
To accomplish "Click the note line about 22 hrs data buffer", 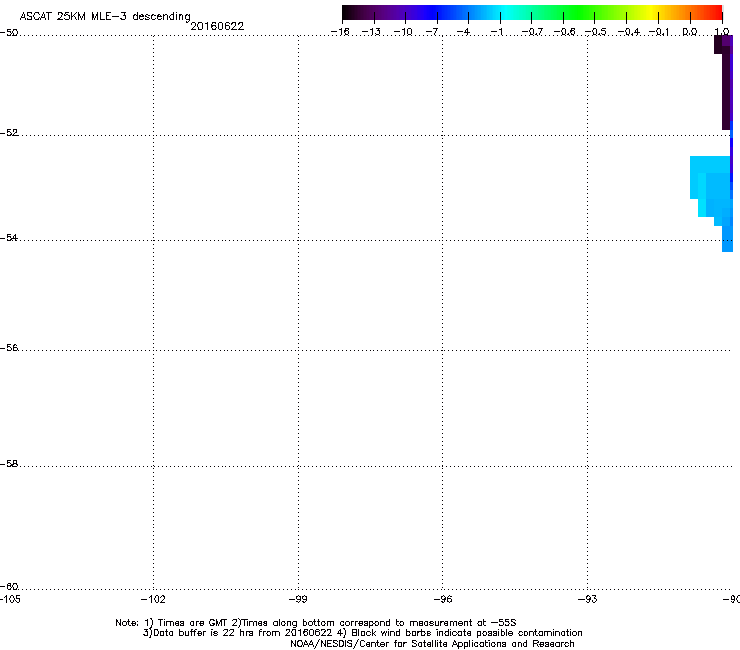I will pos(362,633).
